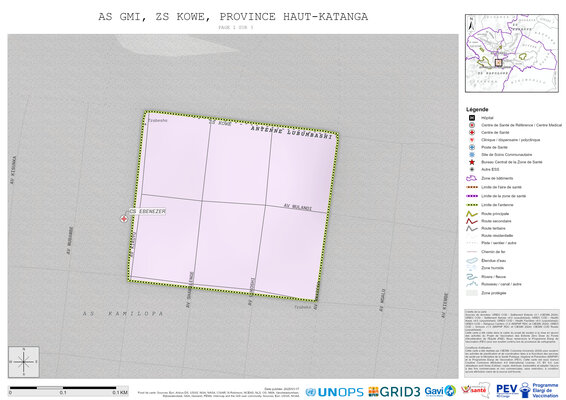
Task: Click the Hôpital symbol in the legend
Action: pos(471,118)
